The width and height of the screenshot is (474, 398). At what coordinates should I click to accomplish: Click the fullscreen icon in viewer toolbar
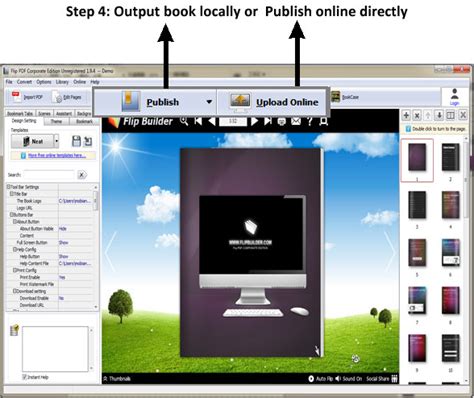click(x=323, y=121)
